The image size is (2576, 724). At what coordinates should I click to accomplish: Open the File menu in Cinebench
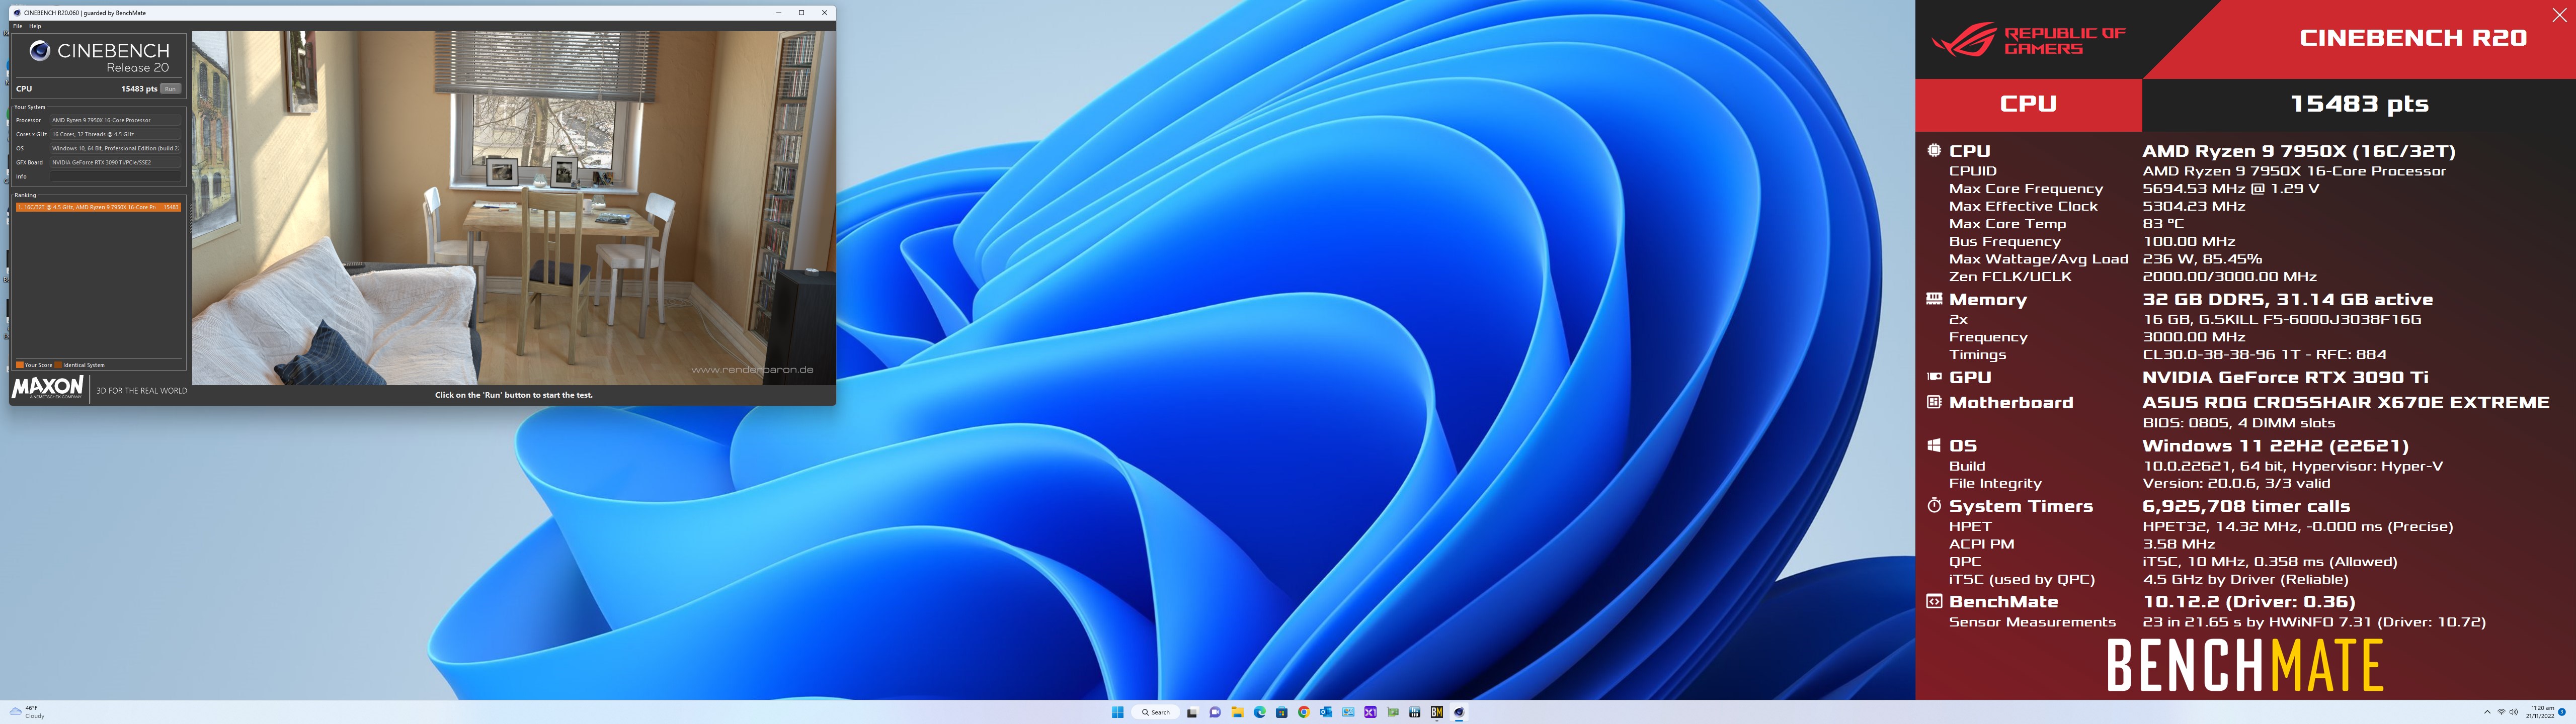tap(17, 26)
